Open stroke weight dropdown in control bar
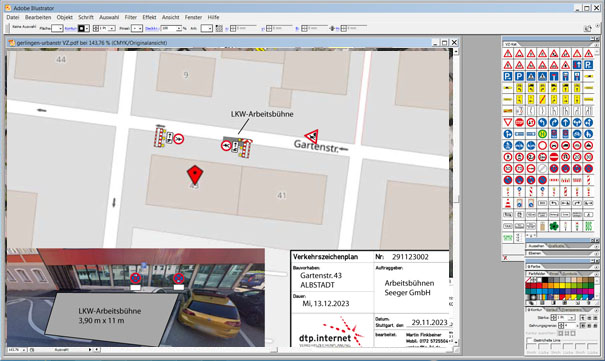This screenshot has height=361, width=605. [112, 29]
